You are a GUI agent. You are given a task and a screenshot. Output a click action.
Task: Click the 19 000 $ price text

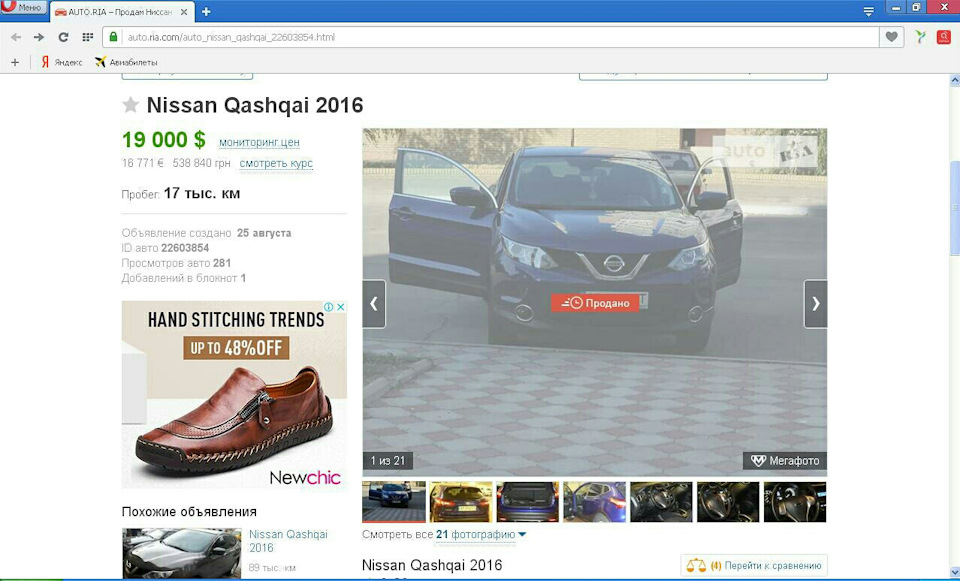pyautogui.click(x=163, y=140)
